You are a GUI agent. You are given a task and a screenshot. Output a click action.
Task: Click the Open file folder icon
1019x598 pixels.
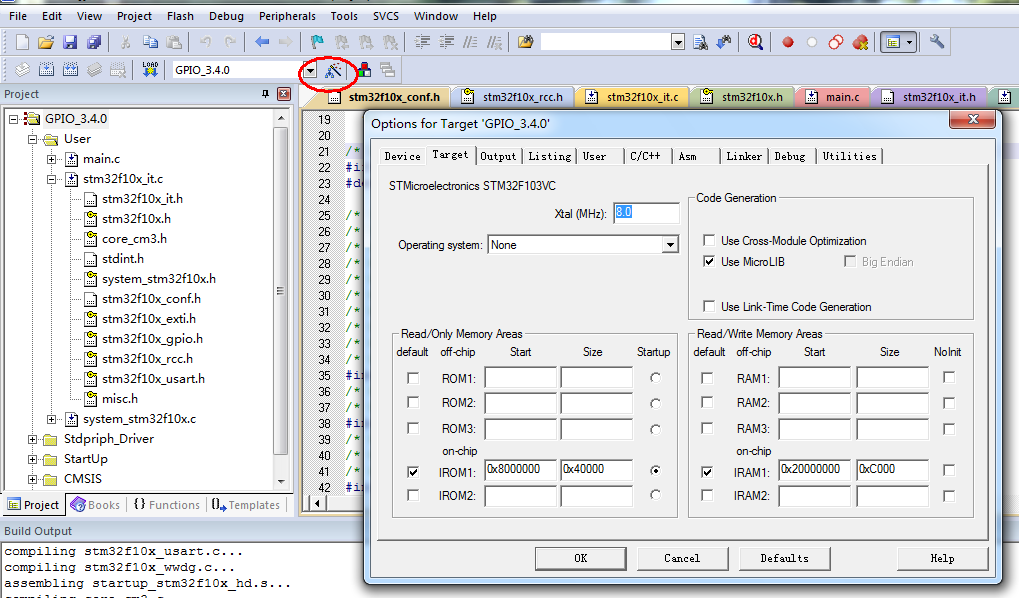click(45, 43)
